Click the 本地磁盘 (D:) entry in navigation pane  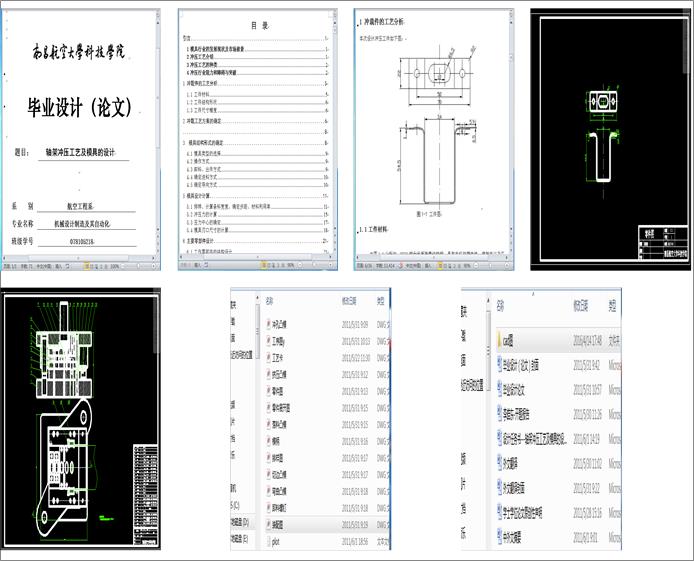[x=239, y=523]
